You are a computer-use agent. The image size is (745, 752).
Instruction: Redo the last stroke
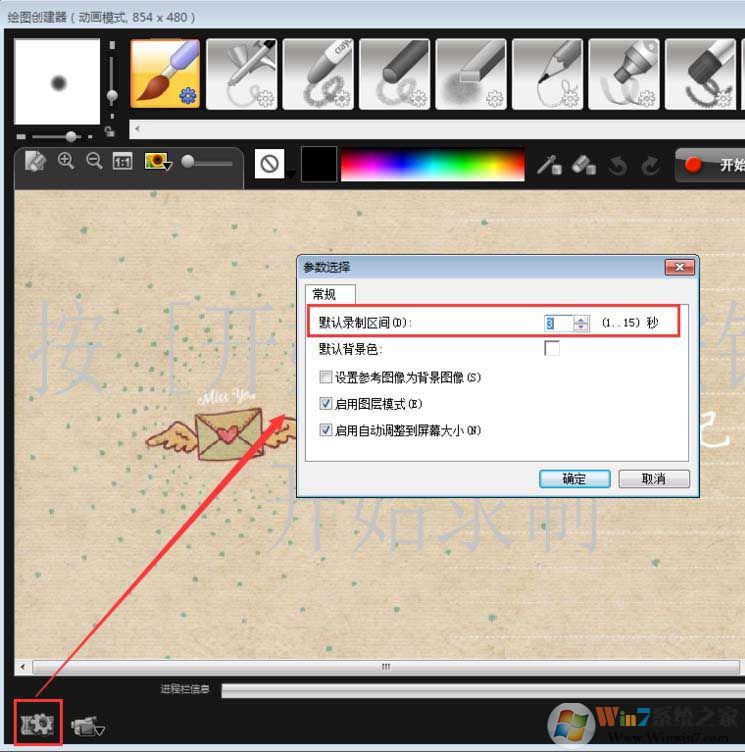[x=651, y=166]
